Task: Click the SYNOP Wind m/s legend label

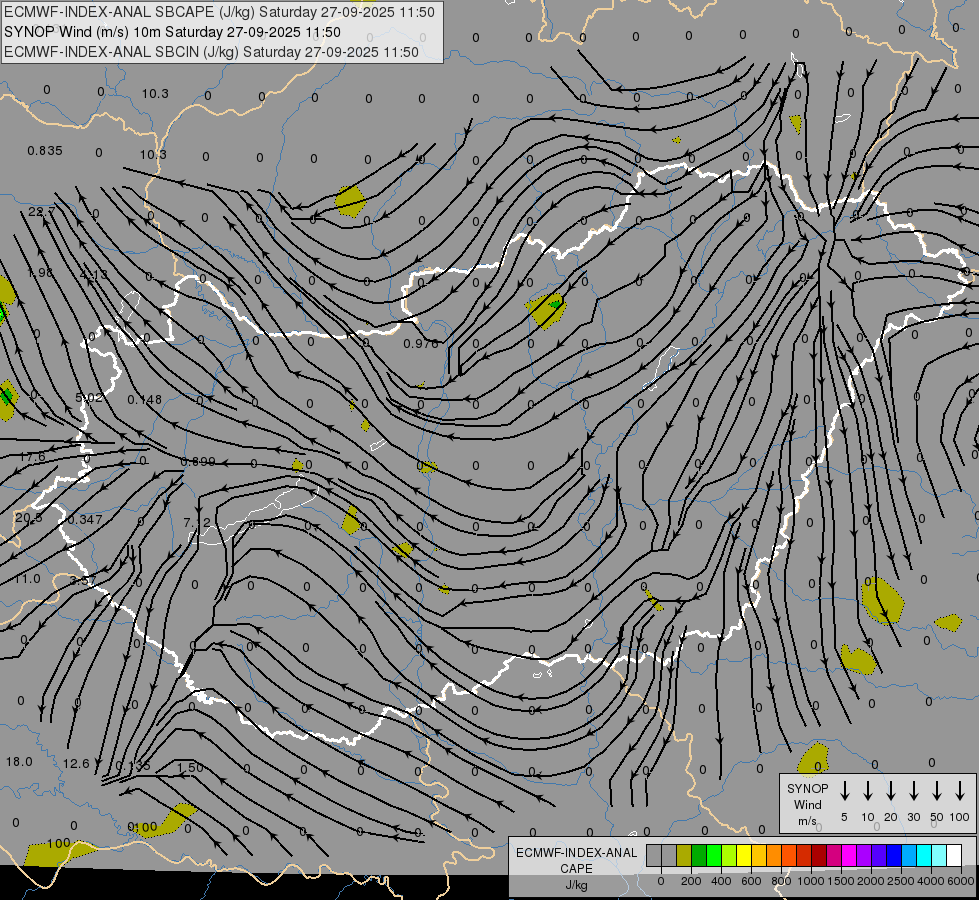Action: point(808,804)
